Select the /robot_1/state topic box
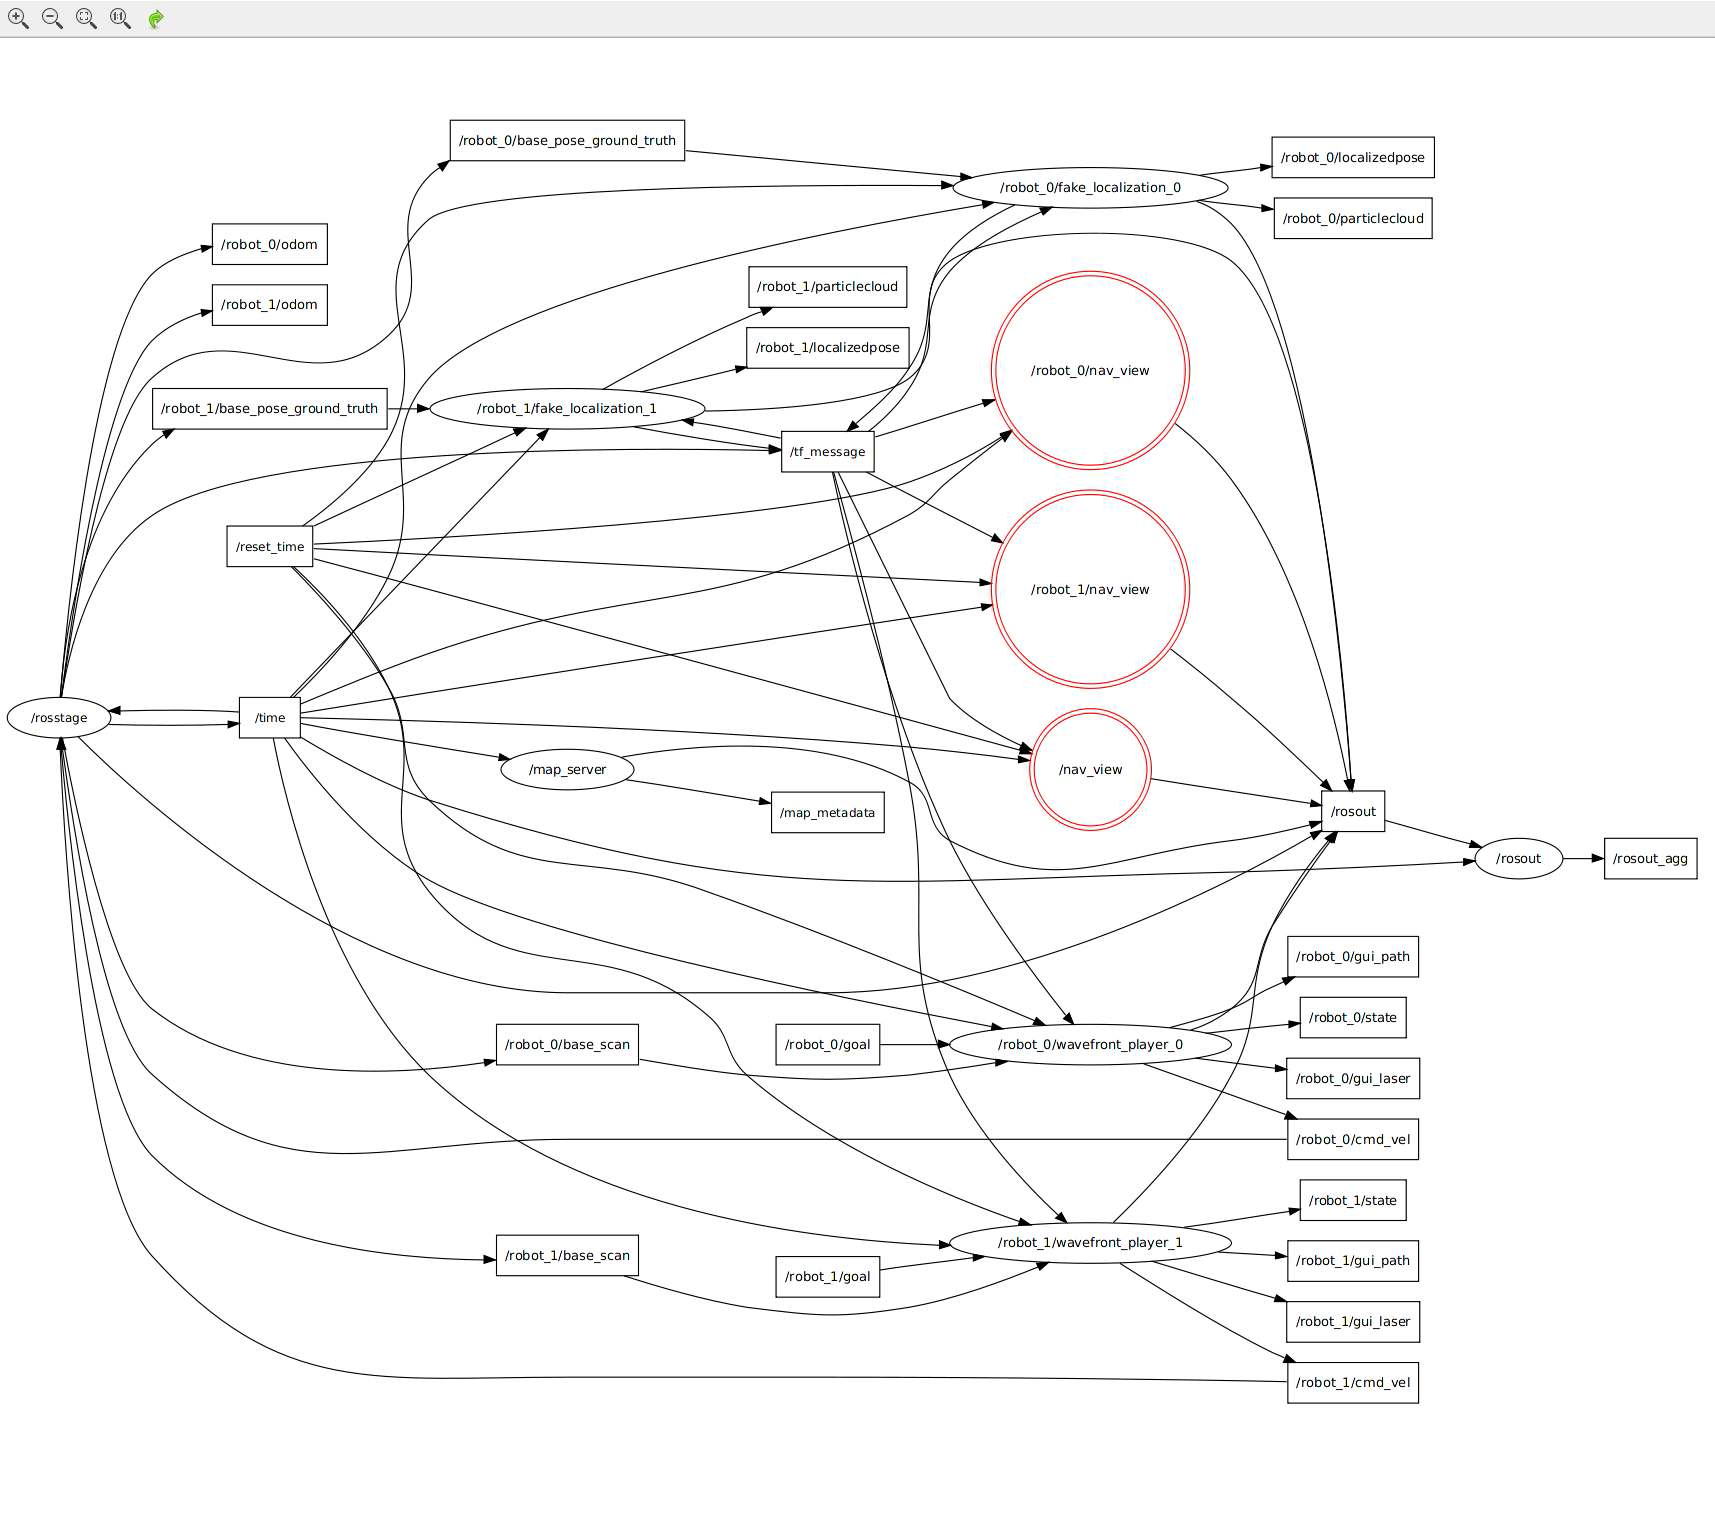Screen dimensions: 1715x1519 (x=1353, y=1200)
